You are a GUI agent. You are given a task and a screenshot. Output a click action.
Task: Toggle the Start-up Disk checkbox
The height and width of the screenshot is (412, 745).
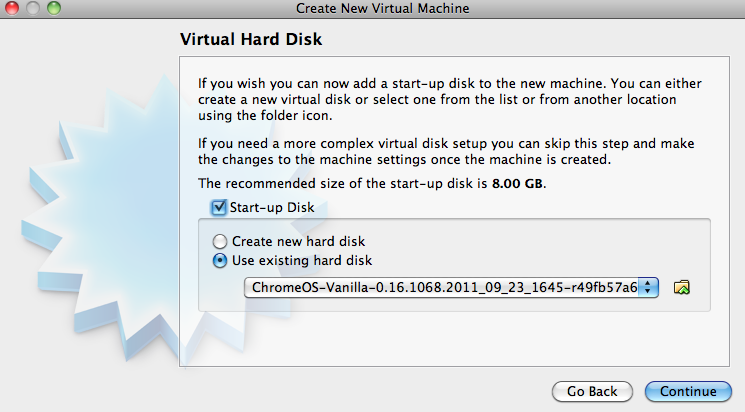click(218, 207)
